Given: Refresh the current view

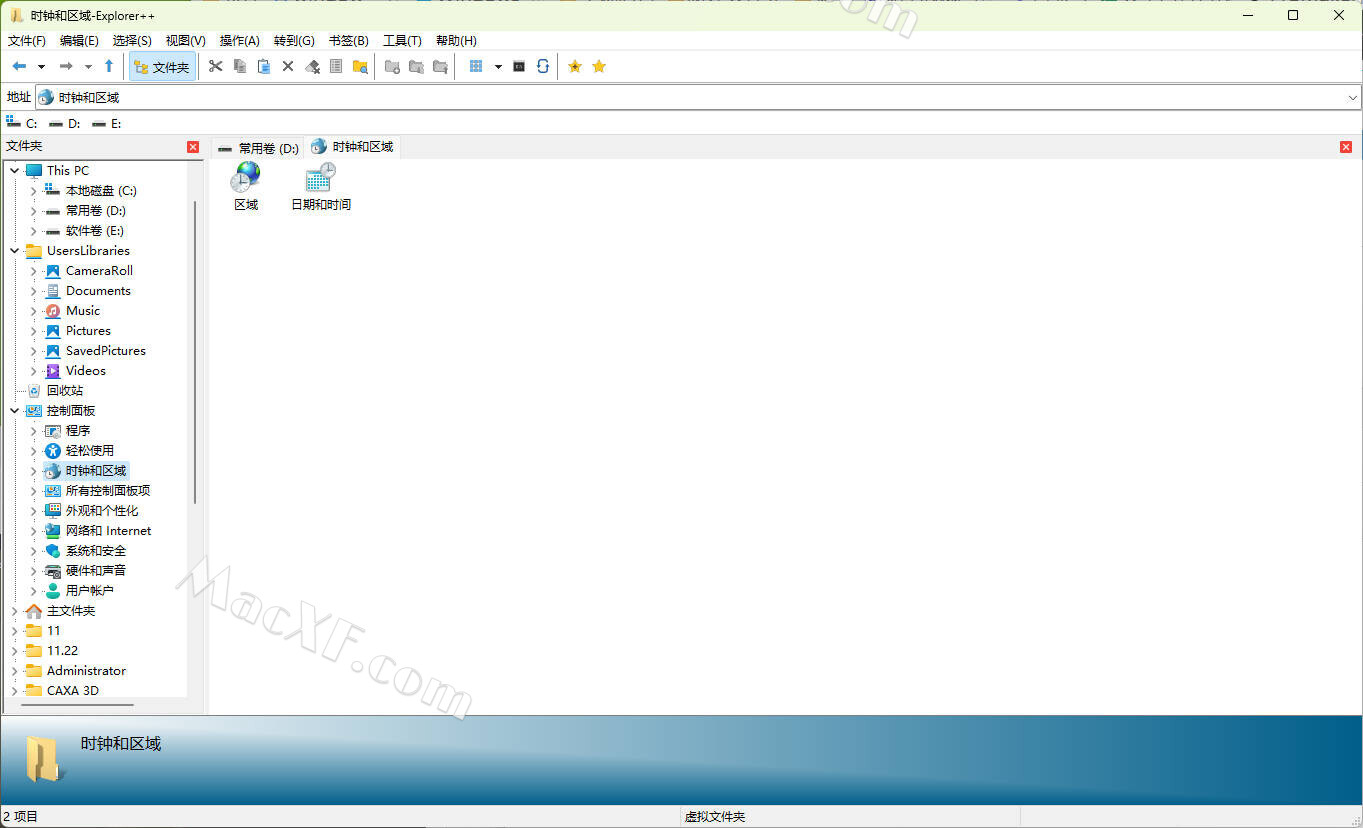Looking at the screenshot, I should coord(543,66).
